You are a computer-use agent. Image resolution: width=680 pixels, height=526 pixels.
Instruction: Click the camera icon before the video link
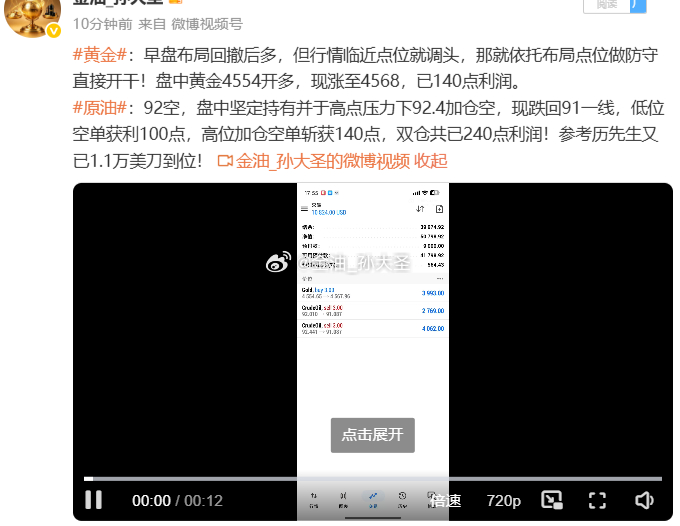(225, 161)
